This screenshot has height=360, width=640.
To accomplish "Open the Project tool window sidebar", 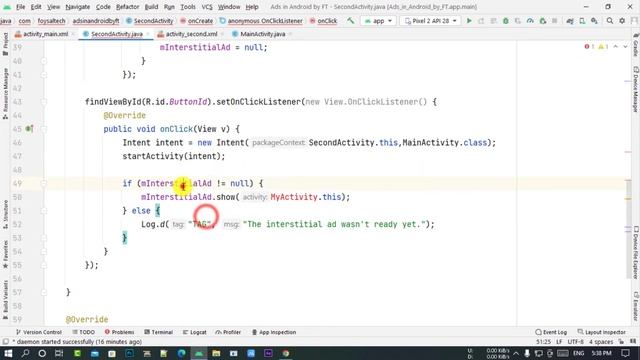I will 5,44.
